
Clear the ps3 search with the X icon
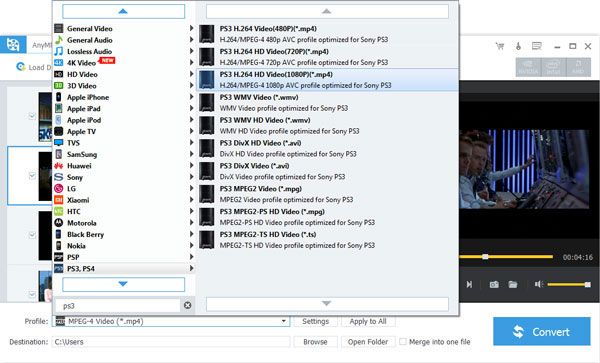[188, 305]
